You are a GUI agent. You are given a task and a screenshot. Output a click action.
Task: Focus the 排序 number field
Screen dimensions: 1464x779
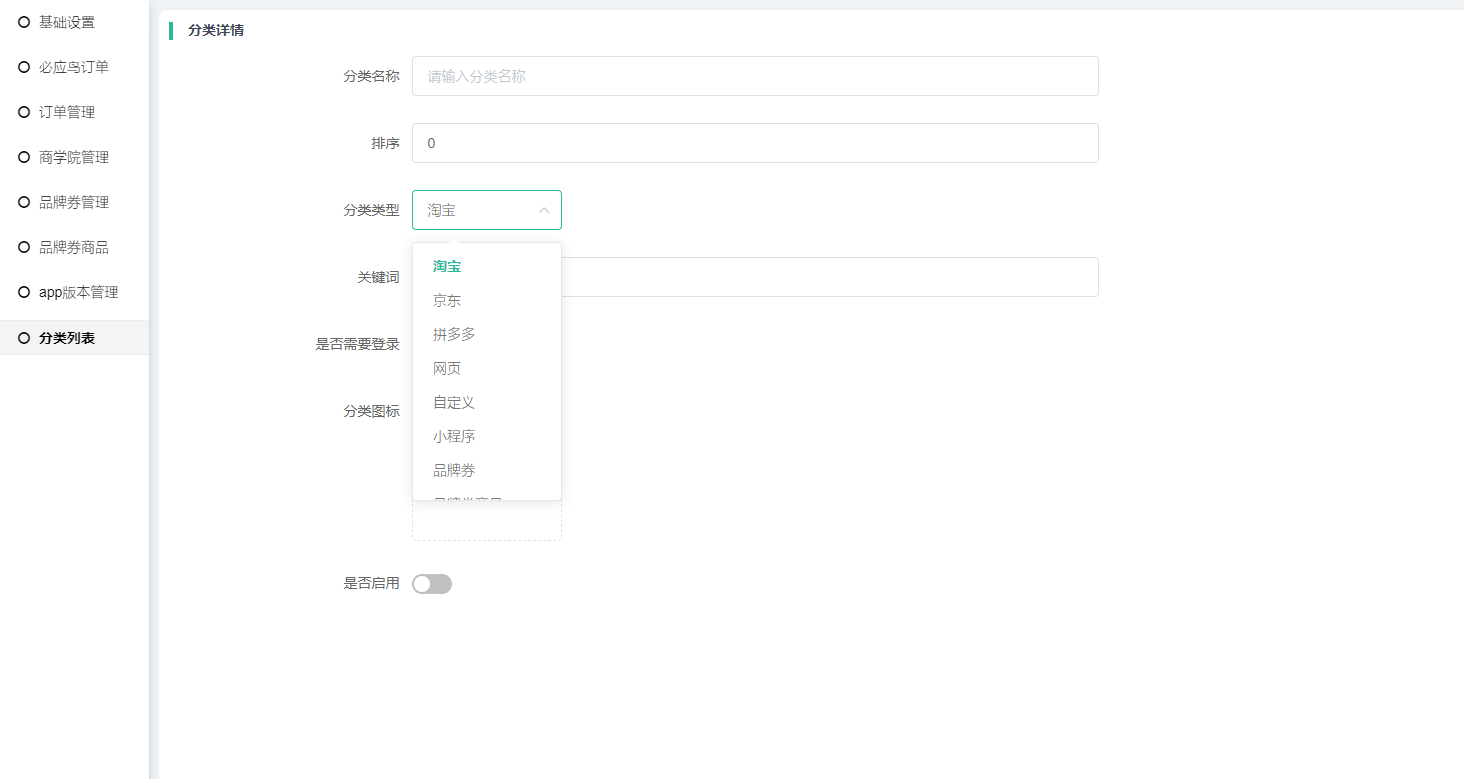[755, 143]
